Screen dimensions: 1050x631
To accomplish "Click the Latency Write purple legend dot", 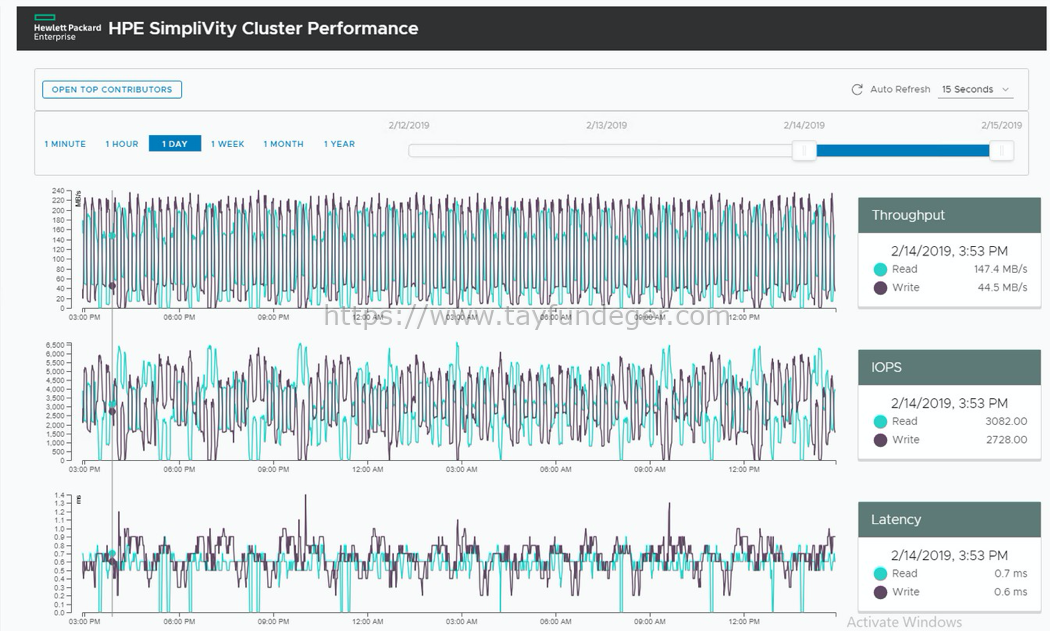I will point(881,592).
